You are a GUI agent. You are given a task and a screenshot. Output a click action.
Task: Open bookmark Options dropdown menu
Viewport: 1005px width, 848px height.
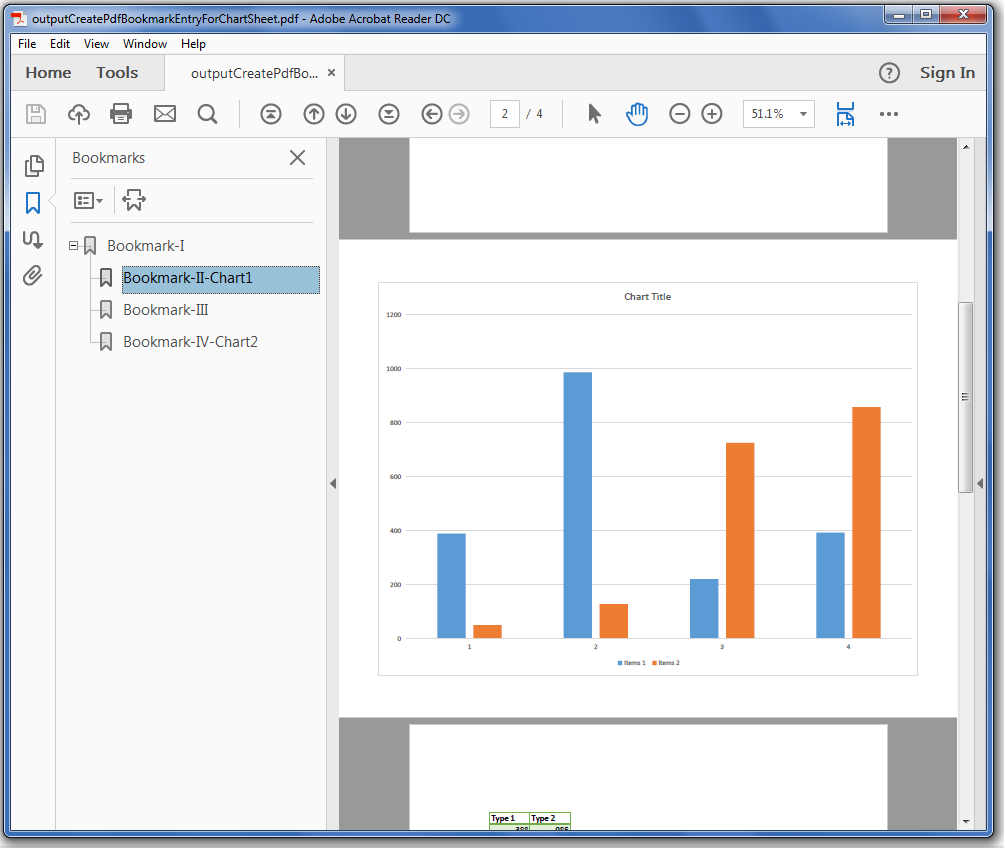tap(88, 201)
